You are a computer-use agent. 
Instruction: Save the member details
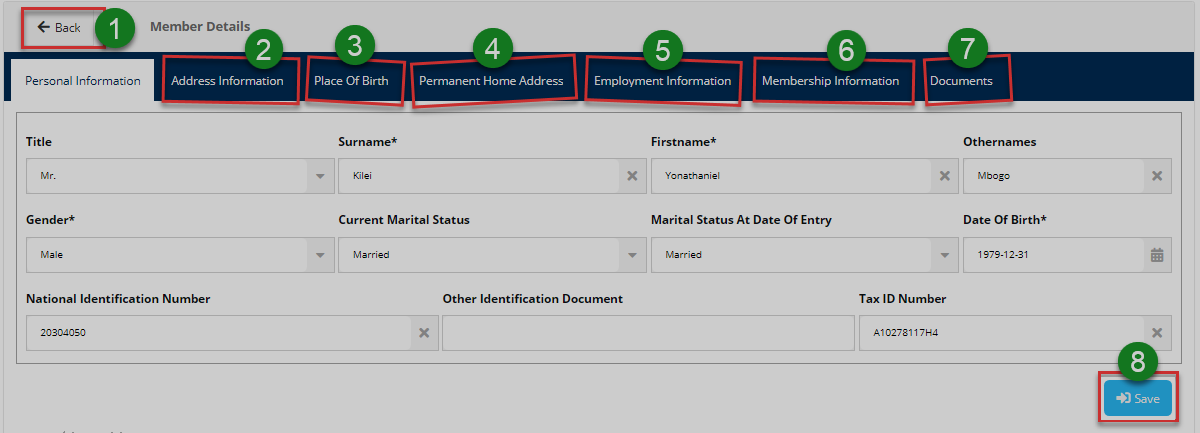(1138, 398)
